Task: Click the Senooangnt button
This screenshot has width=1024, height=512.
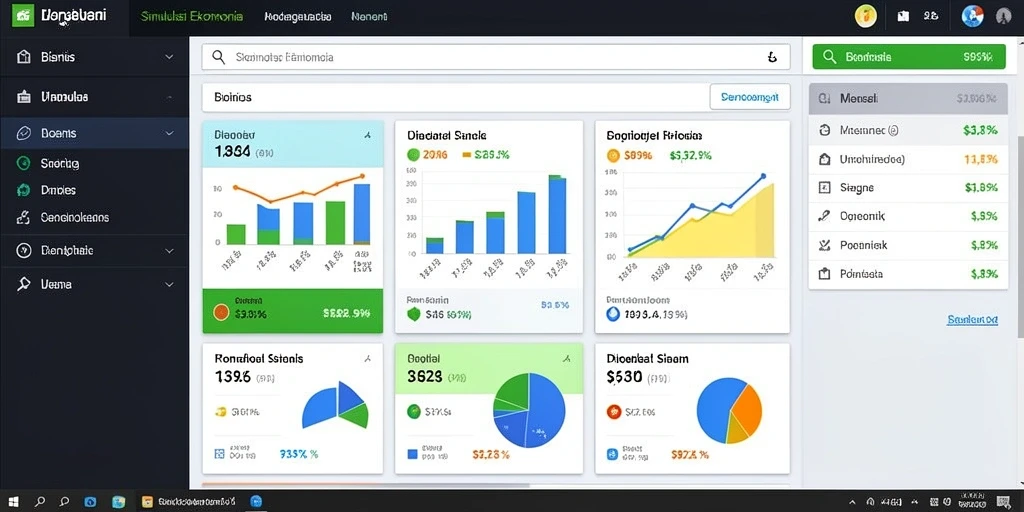Action: (750, 97)
